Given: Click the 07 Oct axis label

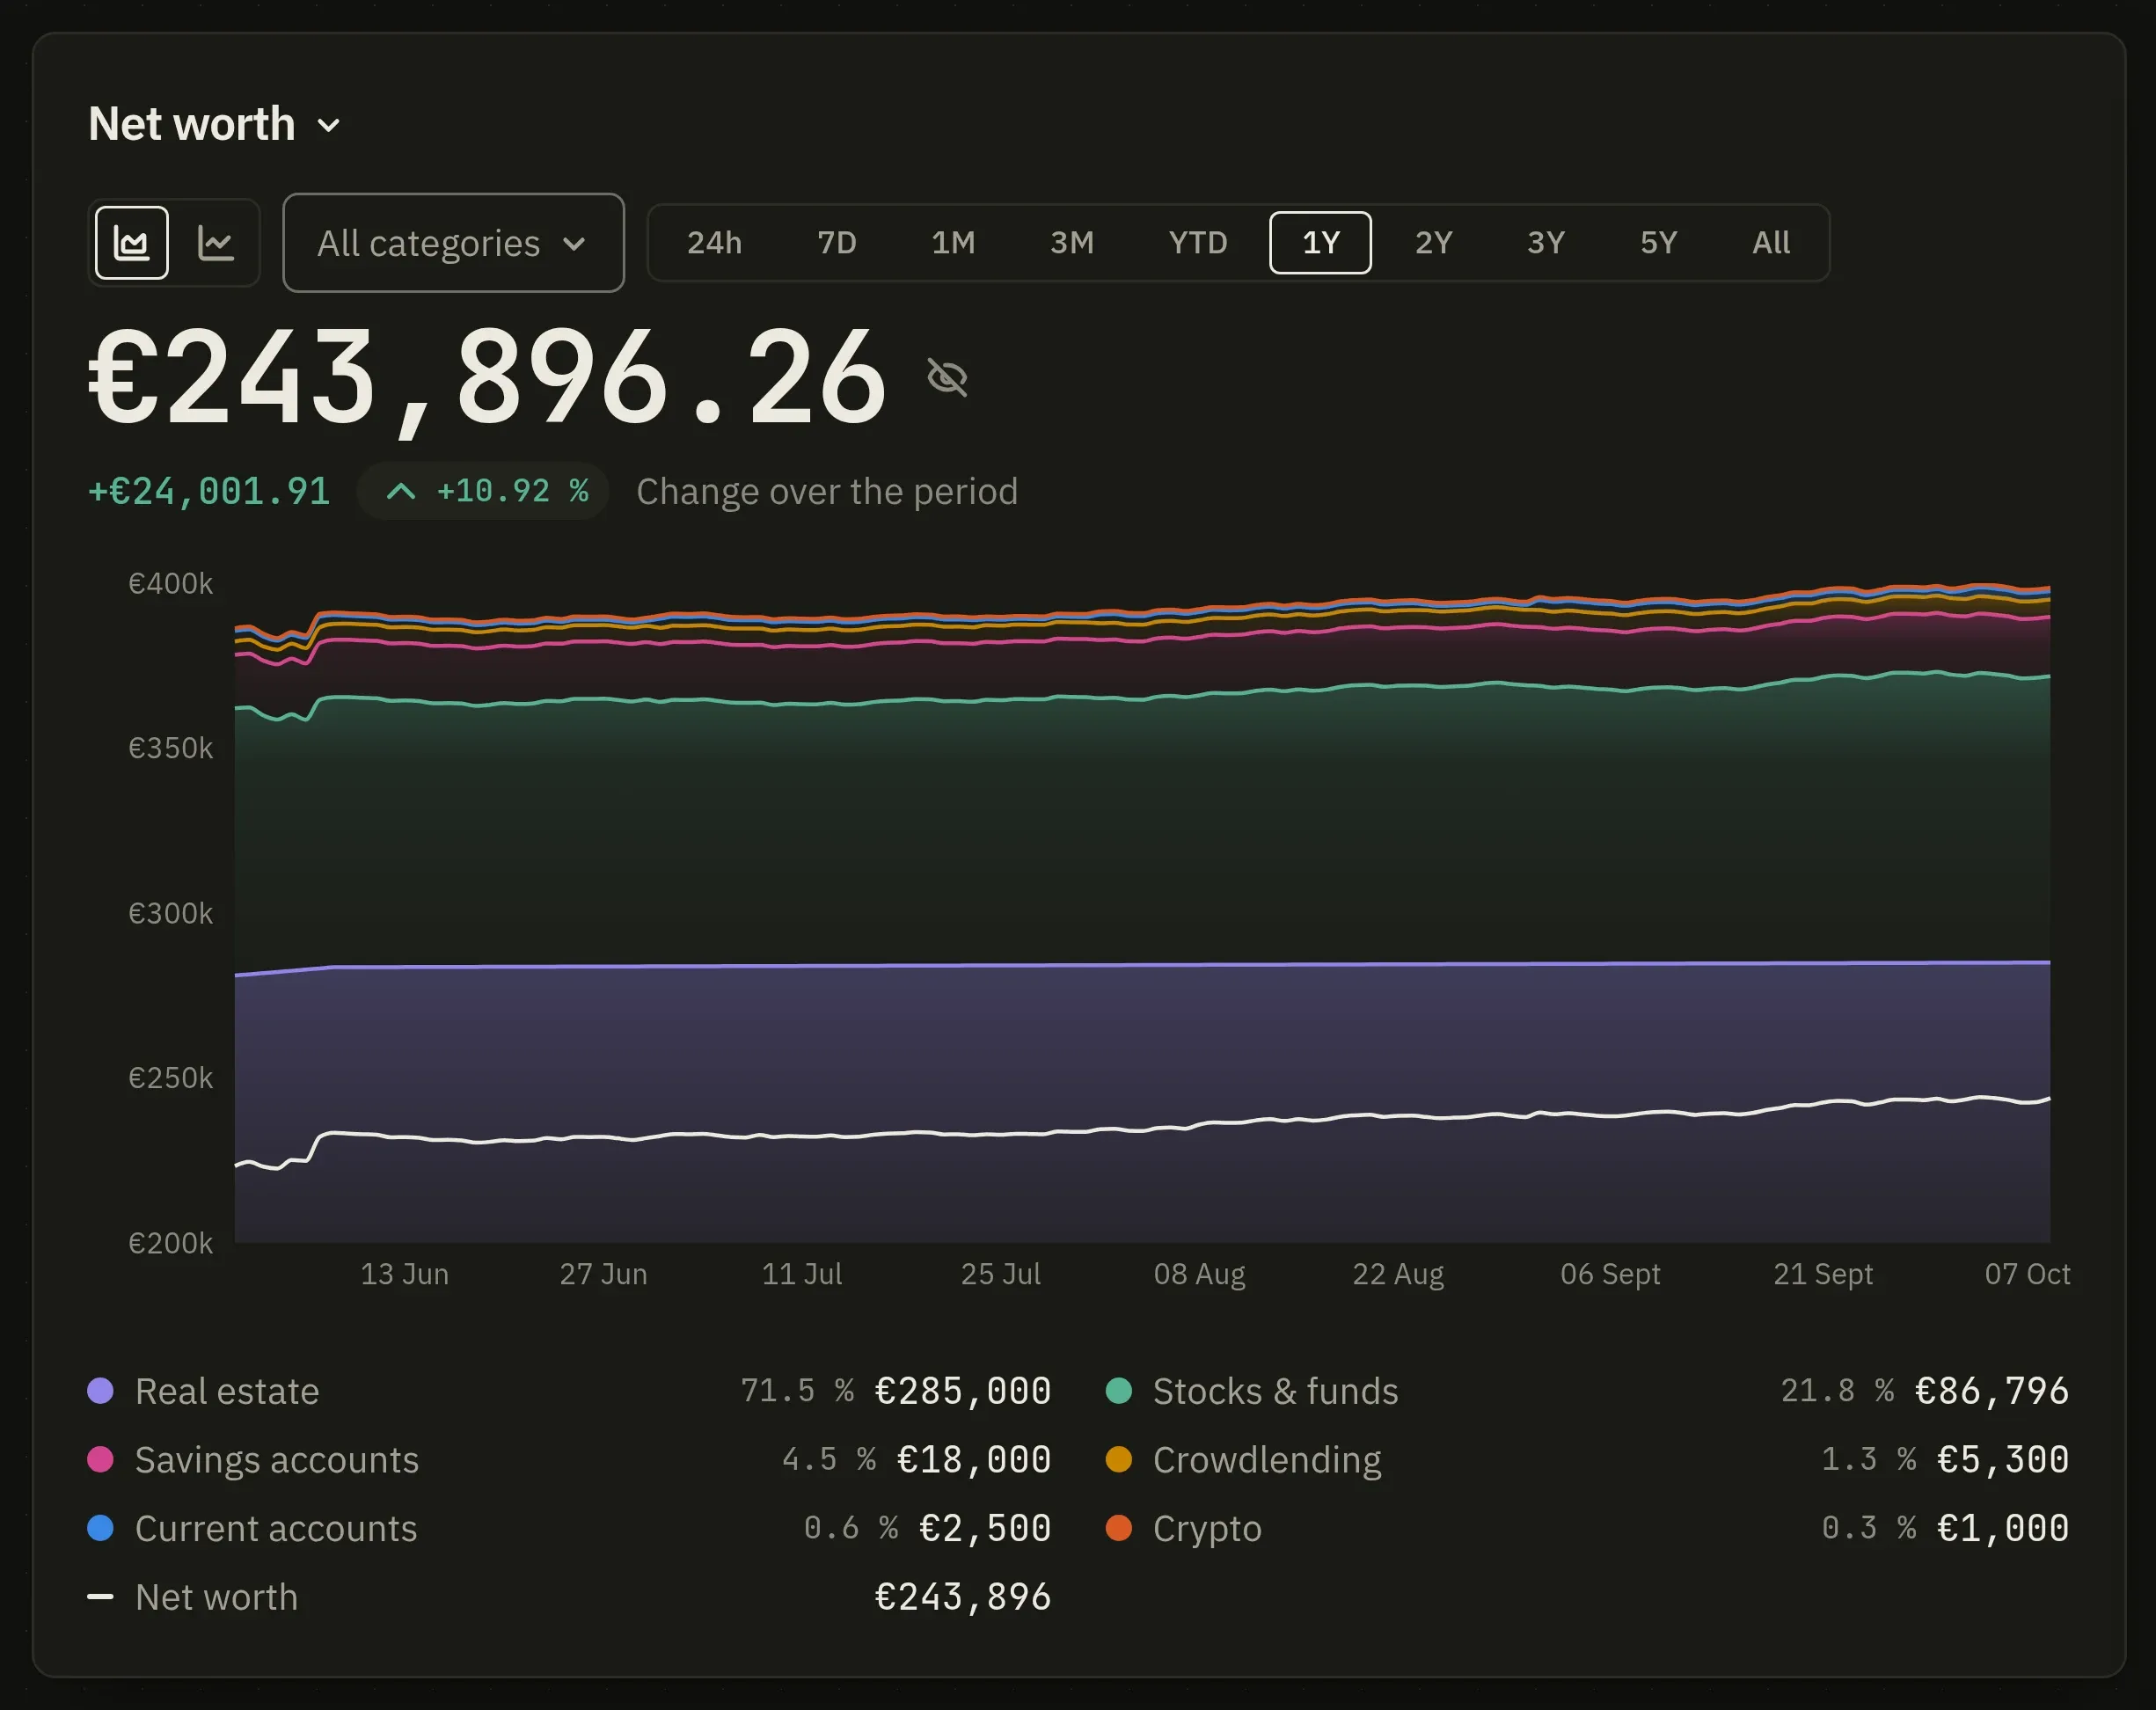Looking at the screenshot, I should coord(2027,1274).
